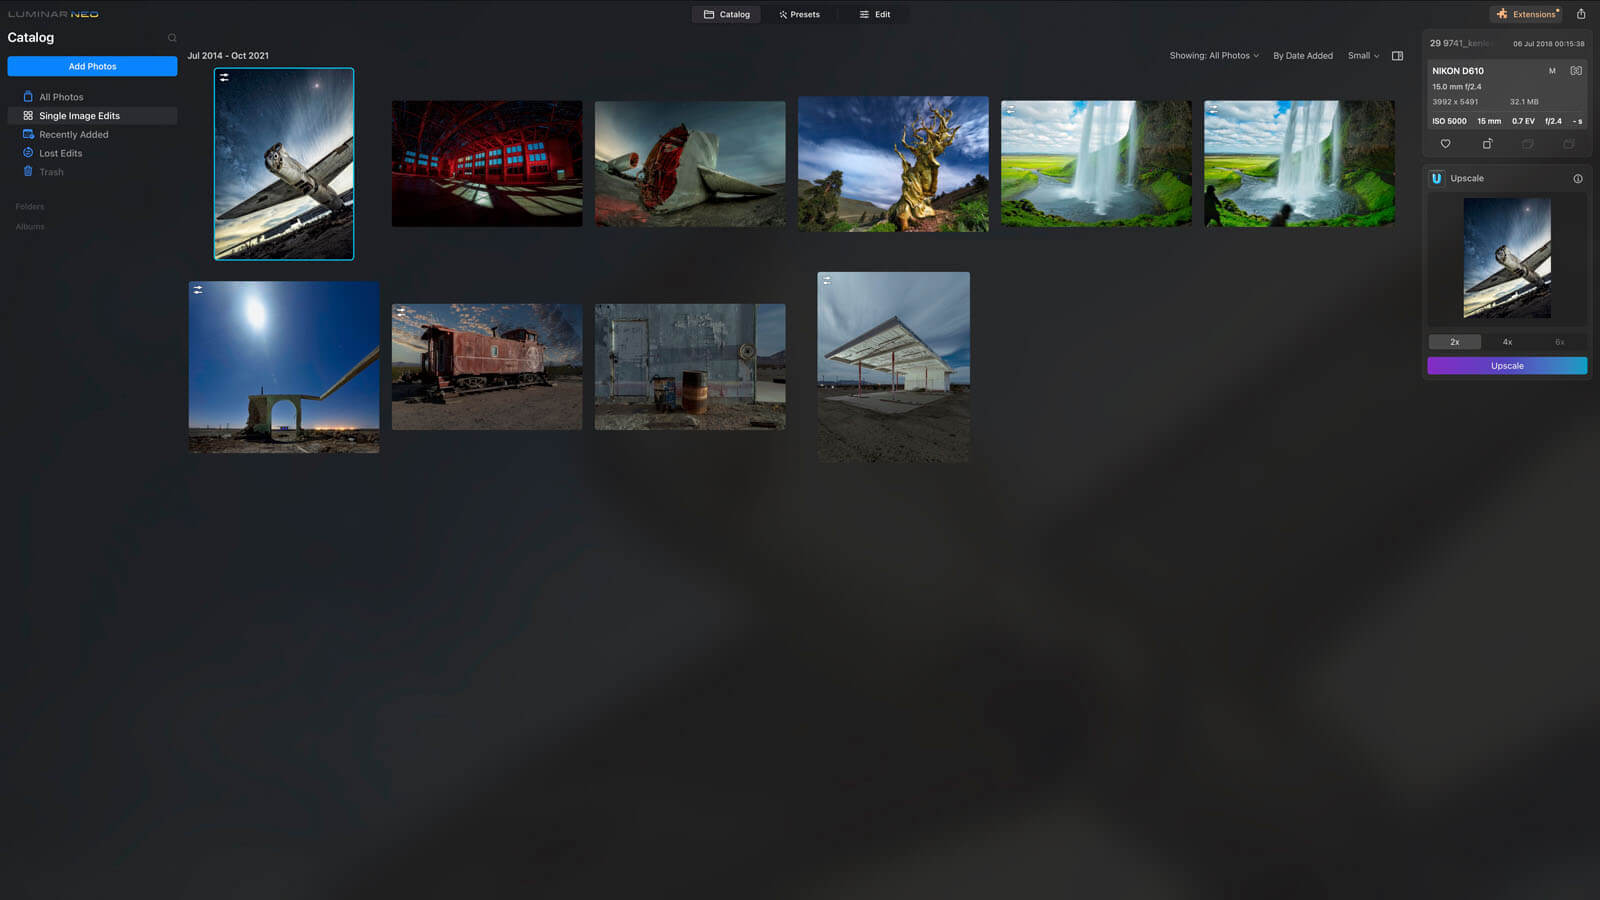The width and height of the screenshot is (1600, 900).
Task: Open the Trash in sidebar
Action: [51, 172]
